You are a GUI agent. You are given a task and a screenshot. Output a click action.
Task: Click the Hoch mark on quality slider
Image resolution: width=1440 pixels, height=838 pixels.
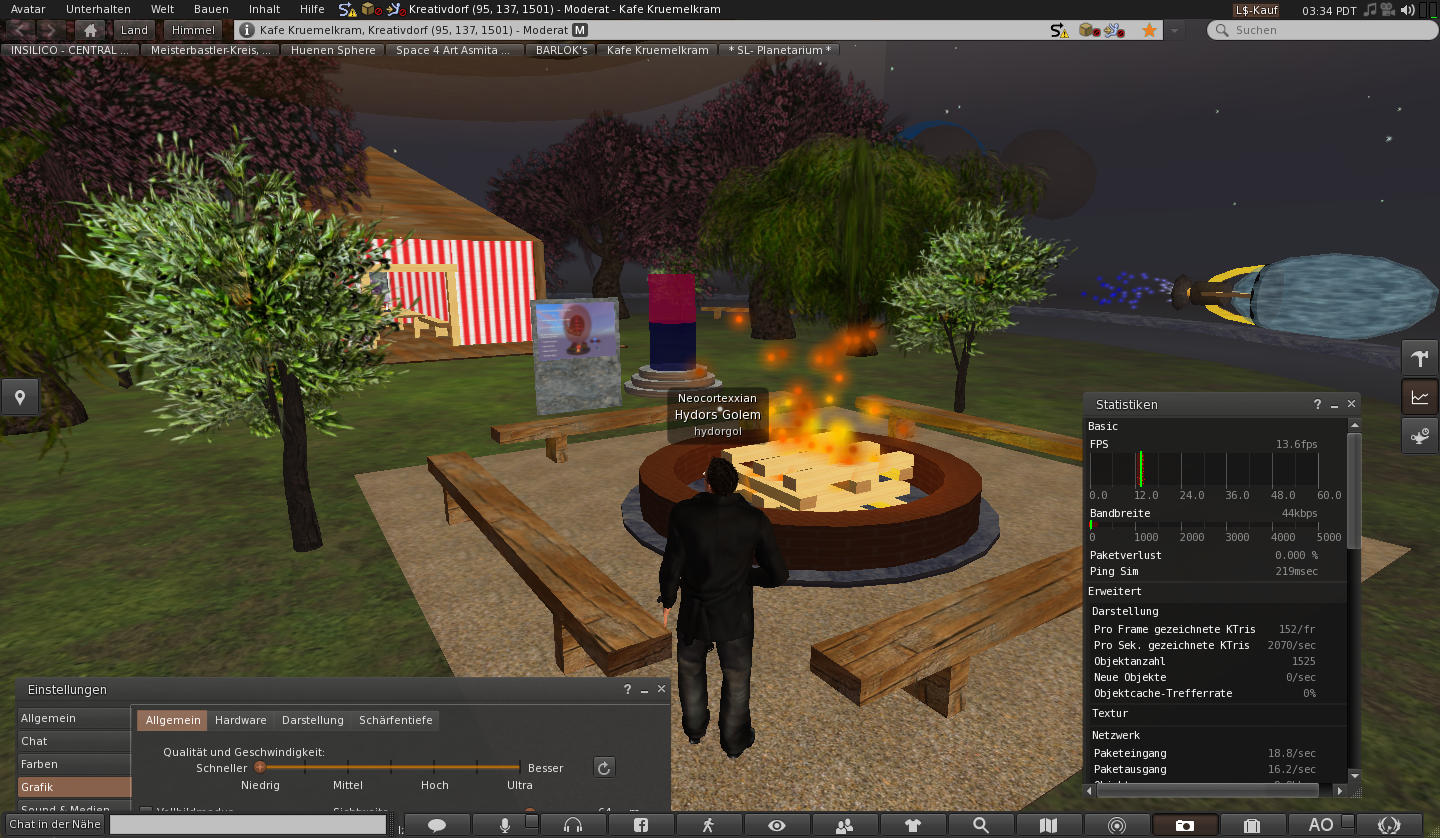tap(434, 768)
